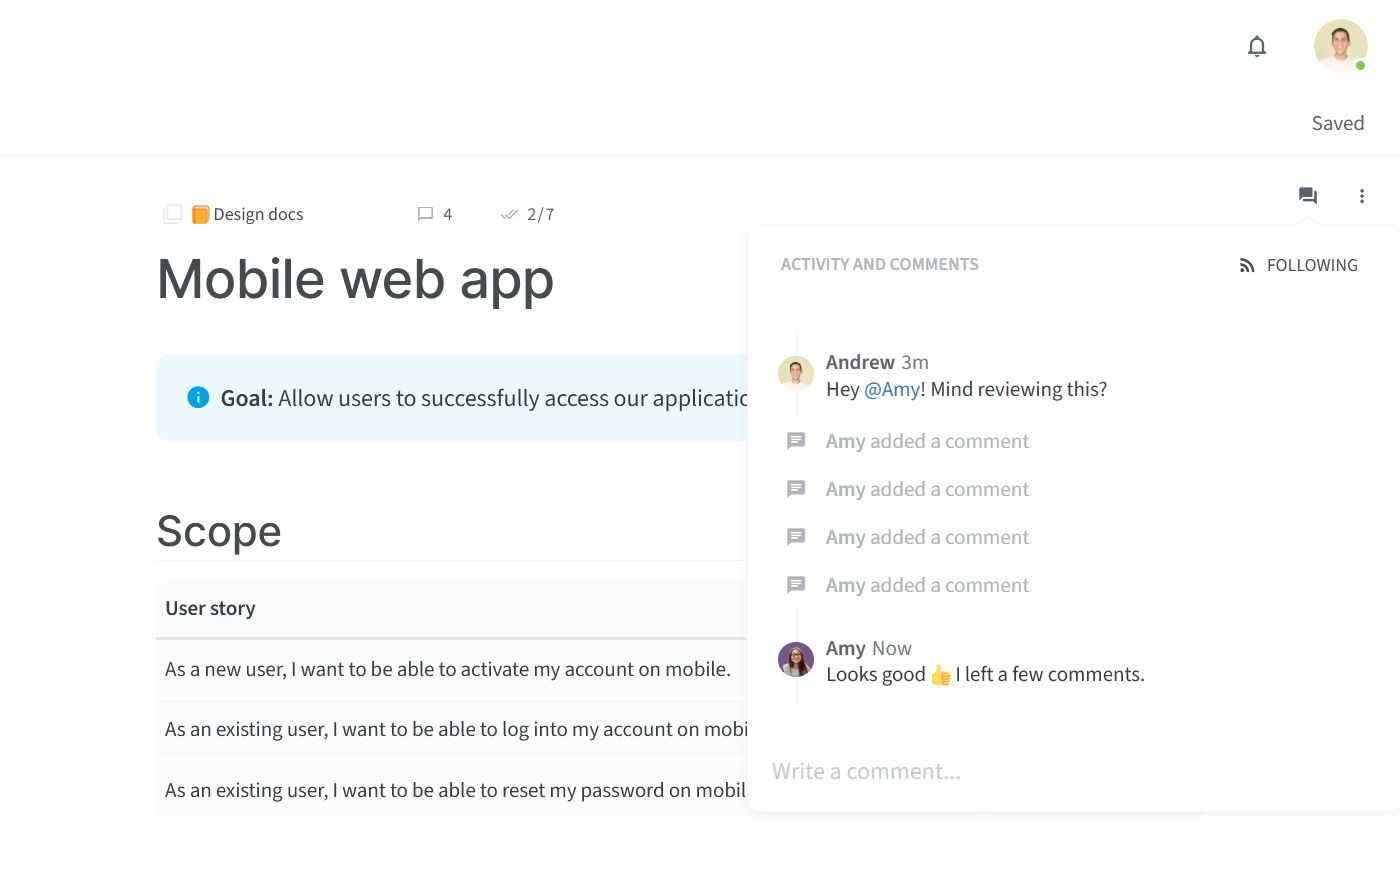Open the user profile avatar menu

tap(1340, 46)
